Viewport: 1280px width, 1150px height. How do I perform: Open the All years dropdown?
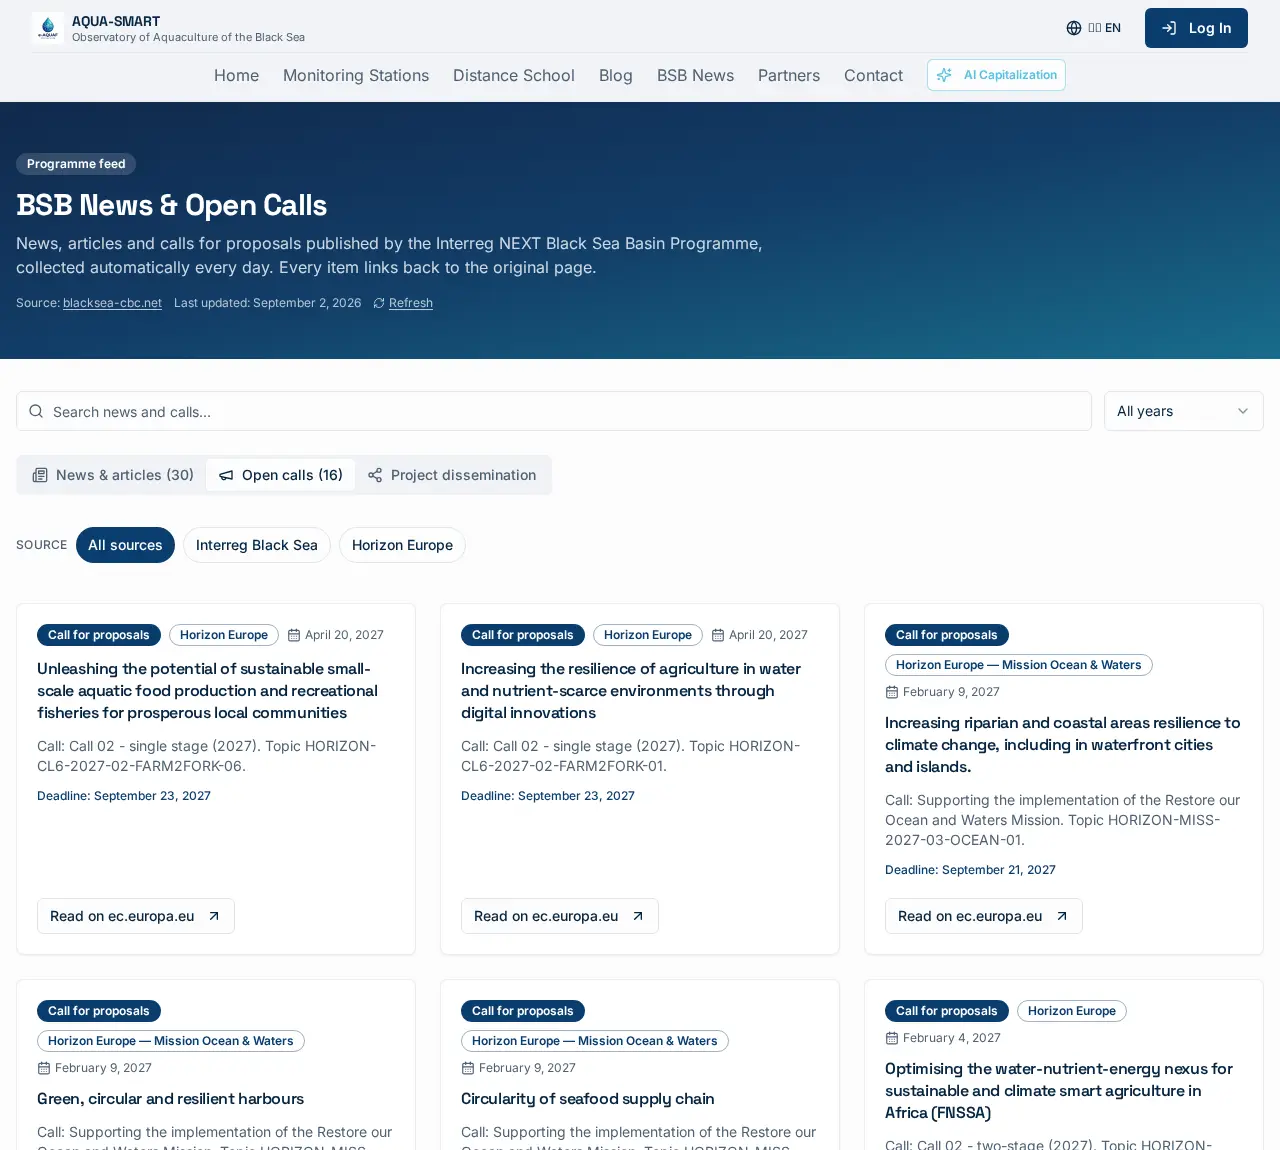point(1184,411)
